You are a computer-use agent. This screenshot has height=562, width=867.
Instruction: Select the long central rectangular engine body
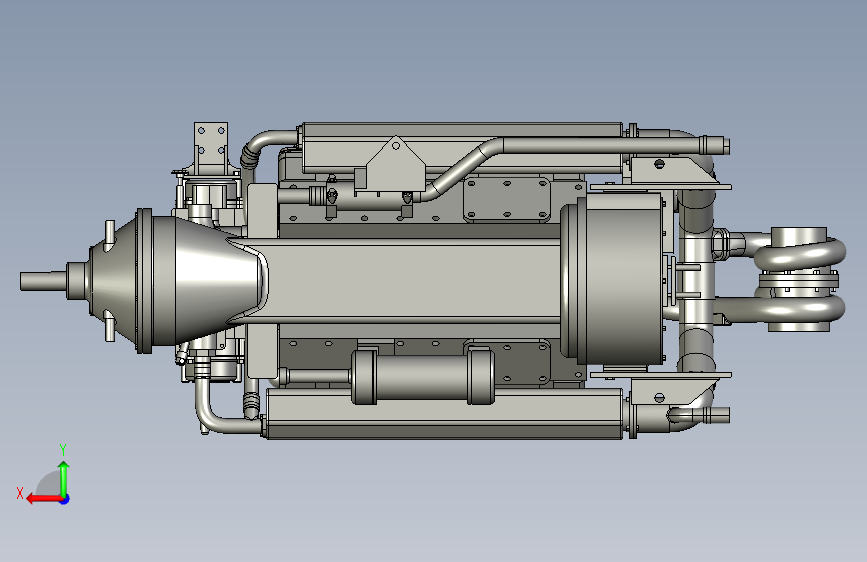pyautogui.click(x=411, y=280)
